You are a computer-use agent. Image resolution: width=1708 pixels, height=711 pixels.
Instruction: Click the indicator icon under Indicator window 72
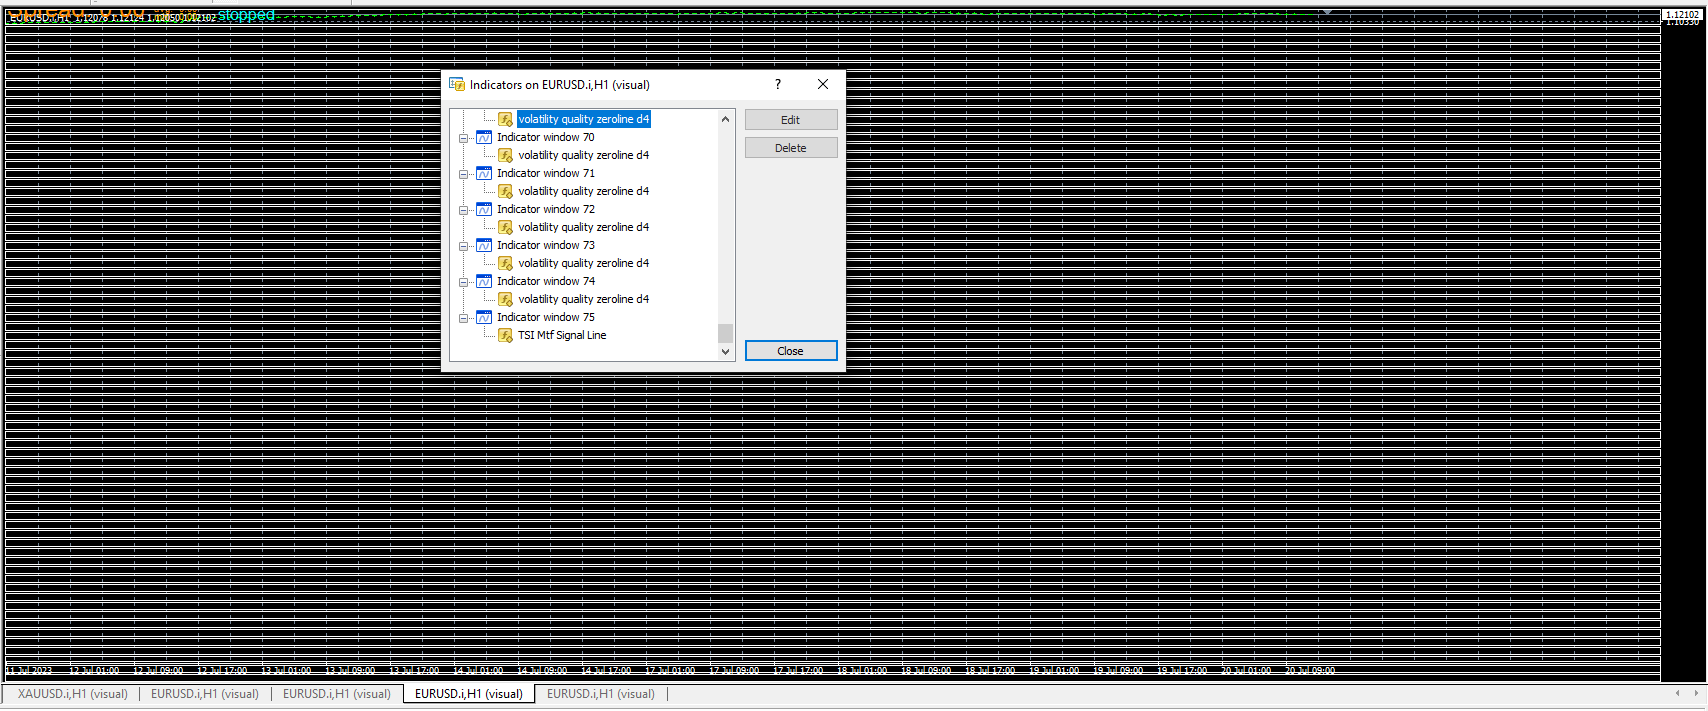(506, 228)
